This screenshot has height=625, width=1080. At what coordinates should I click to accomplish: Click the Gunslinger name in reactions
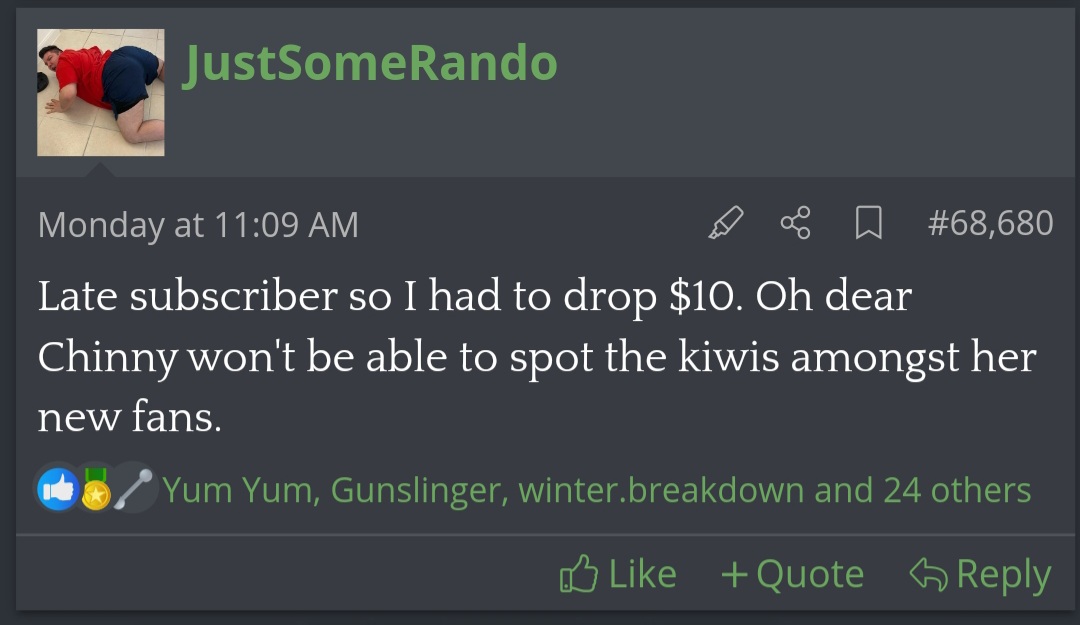419,491
